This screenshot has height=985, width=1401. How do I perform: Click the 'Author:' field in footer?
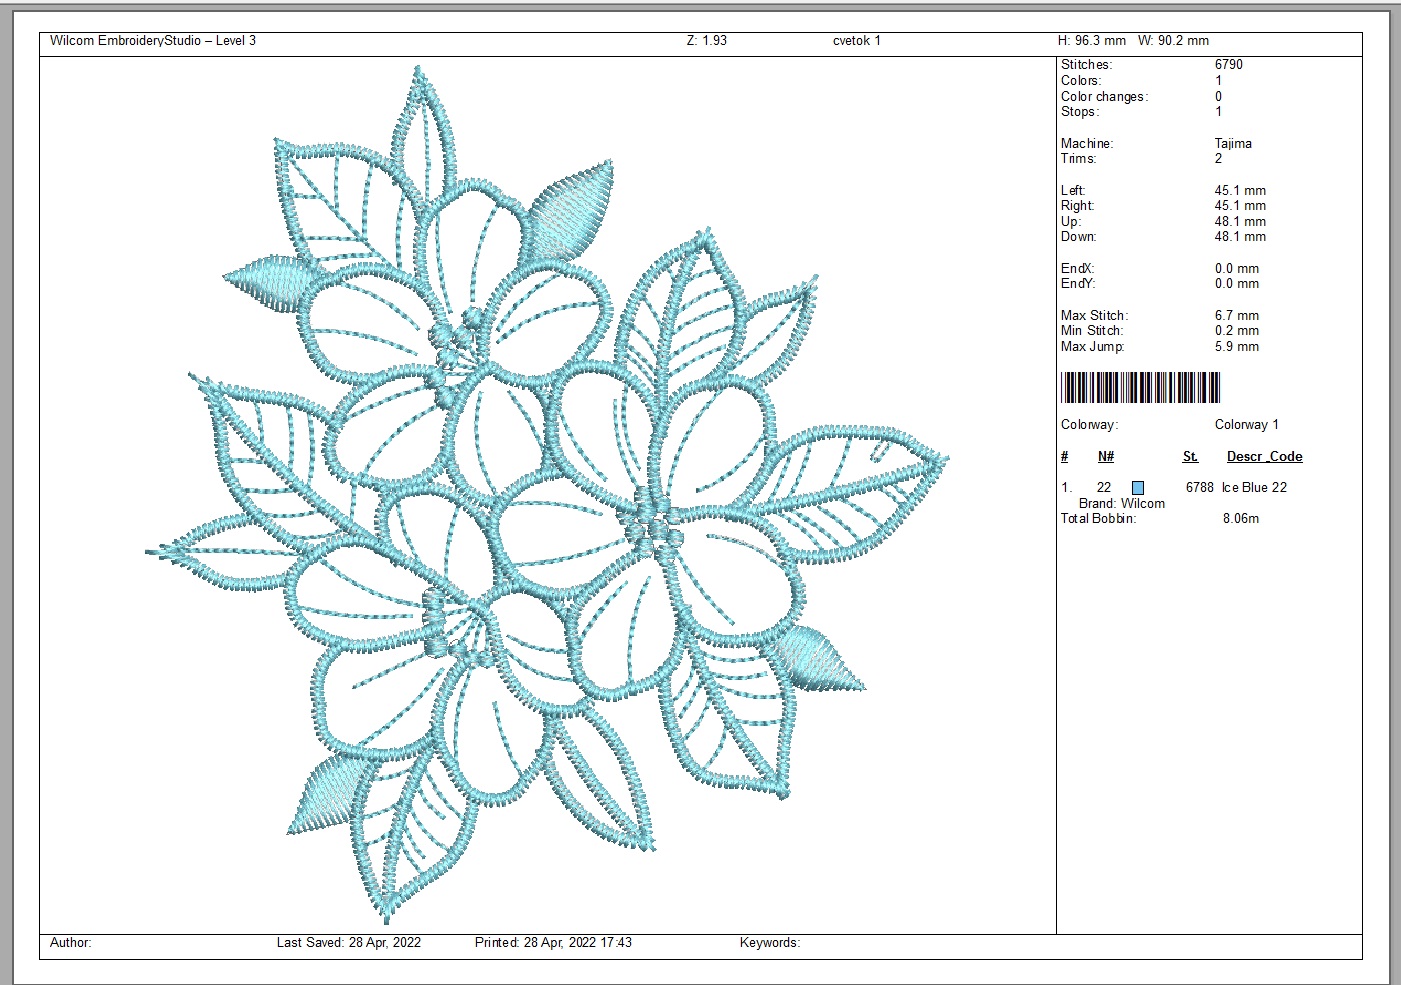point(71,943)
